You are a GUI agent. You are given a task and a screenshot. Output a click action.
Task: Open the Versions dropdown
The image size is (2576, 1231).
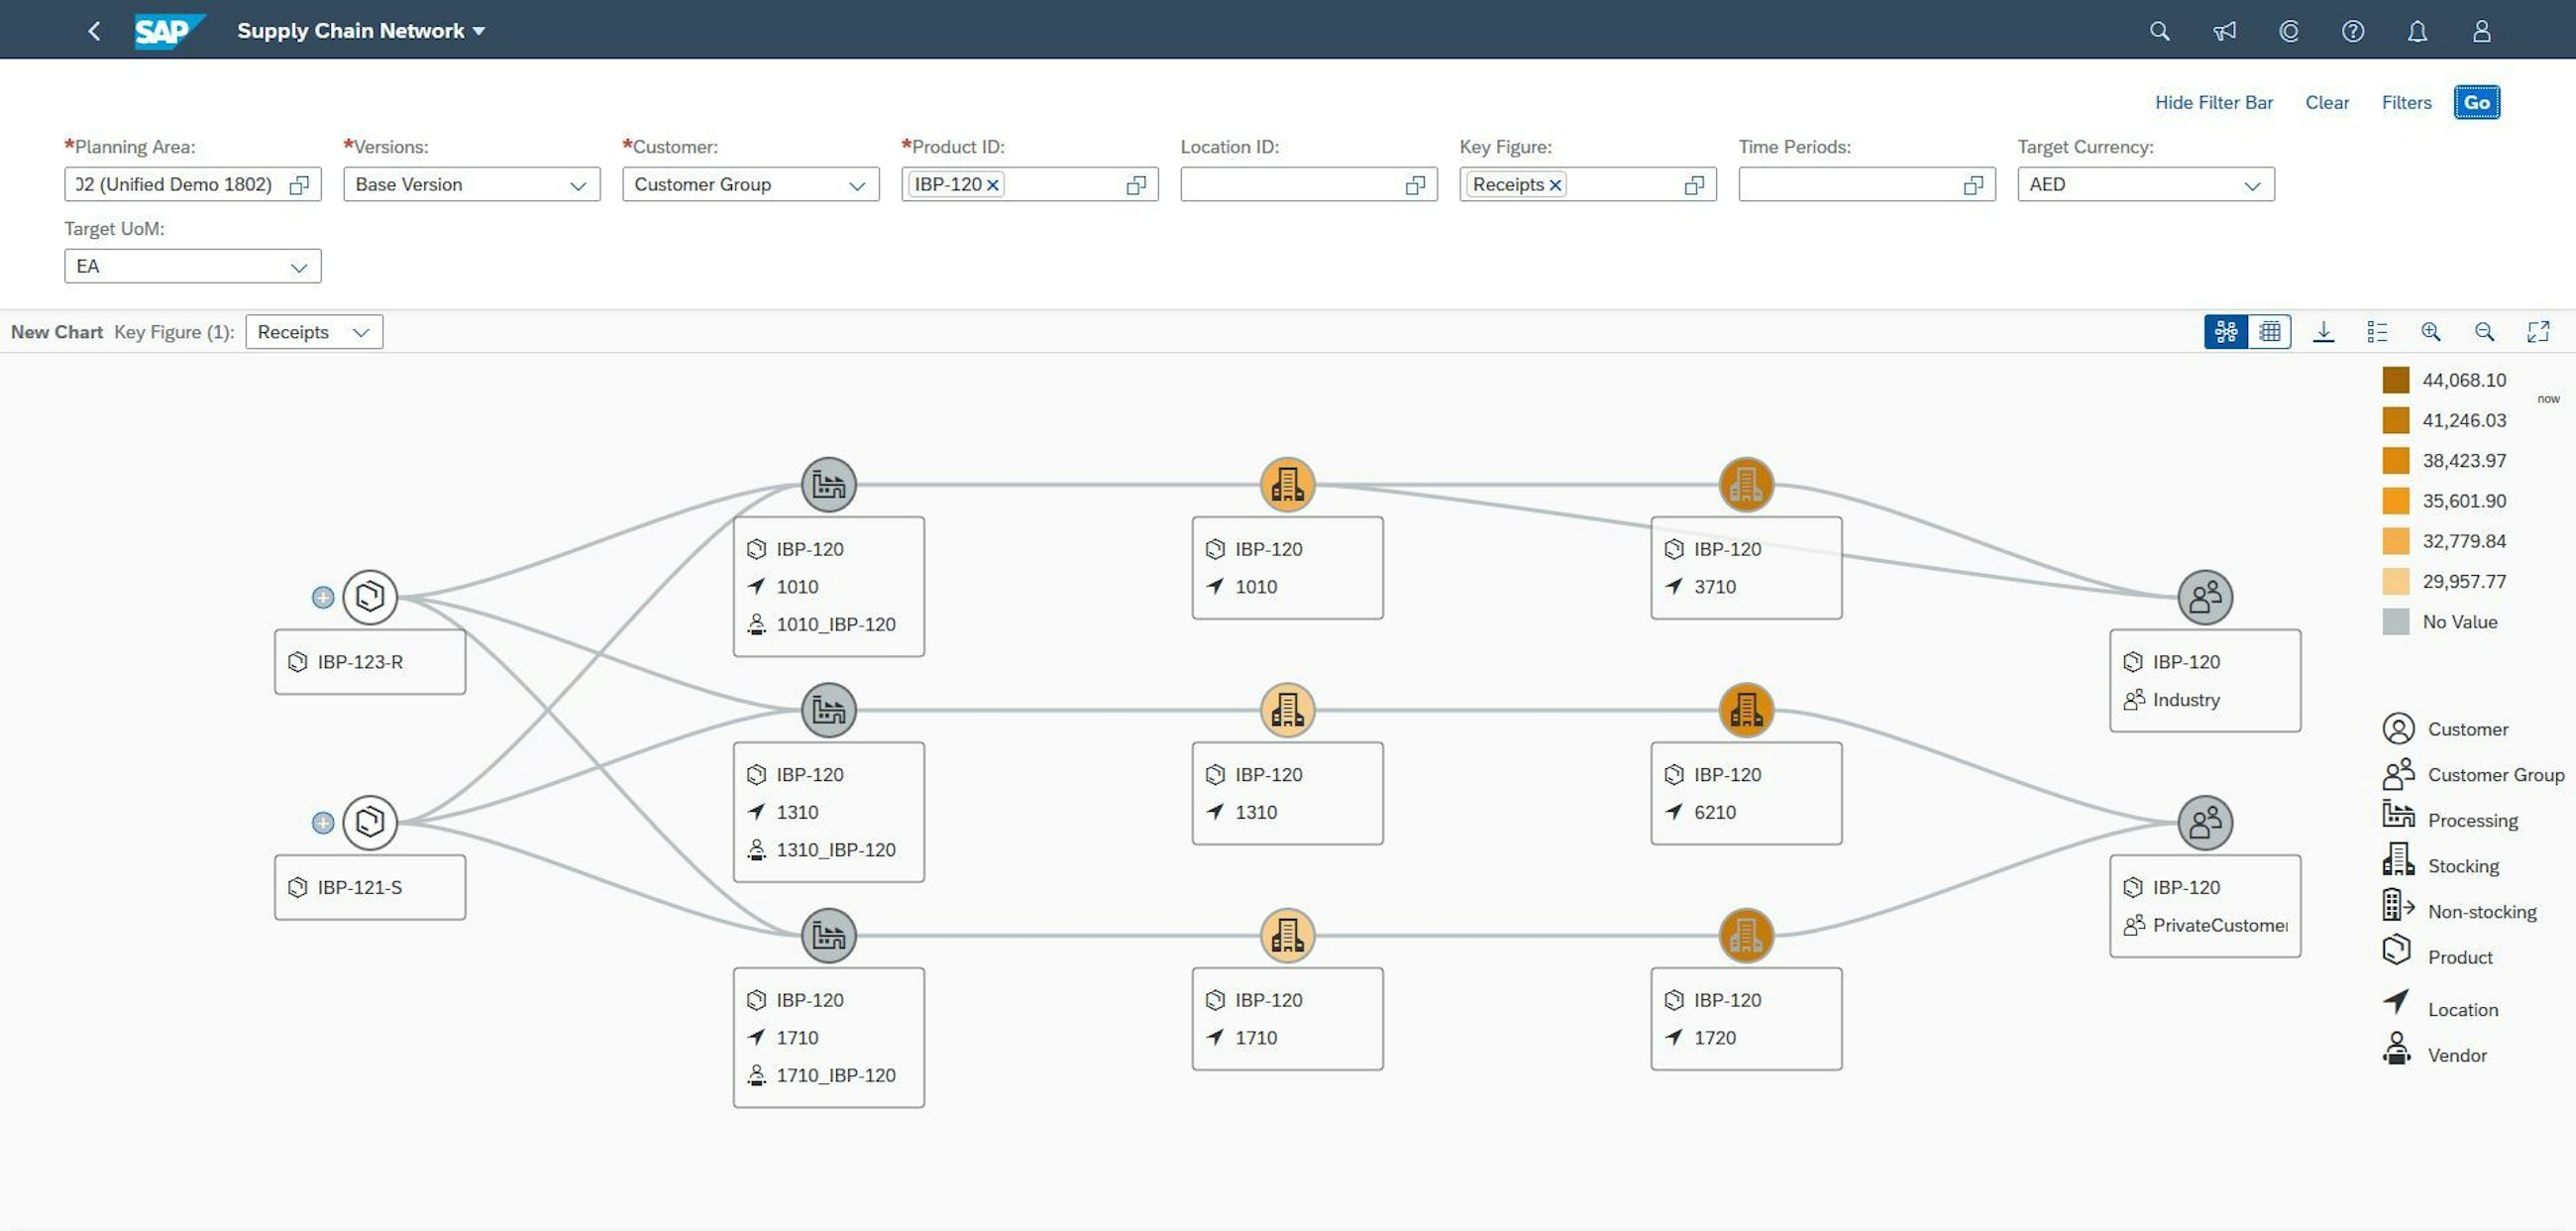tap(577, 185)
